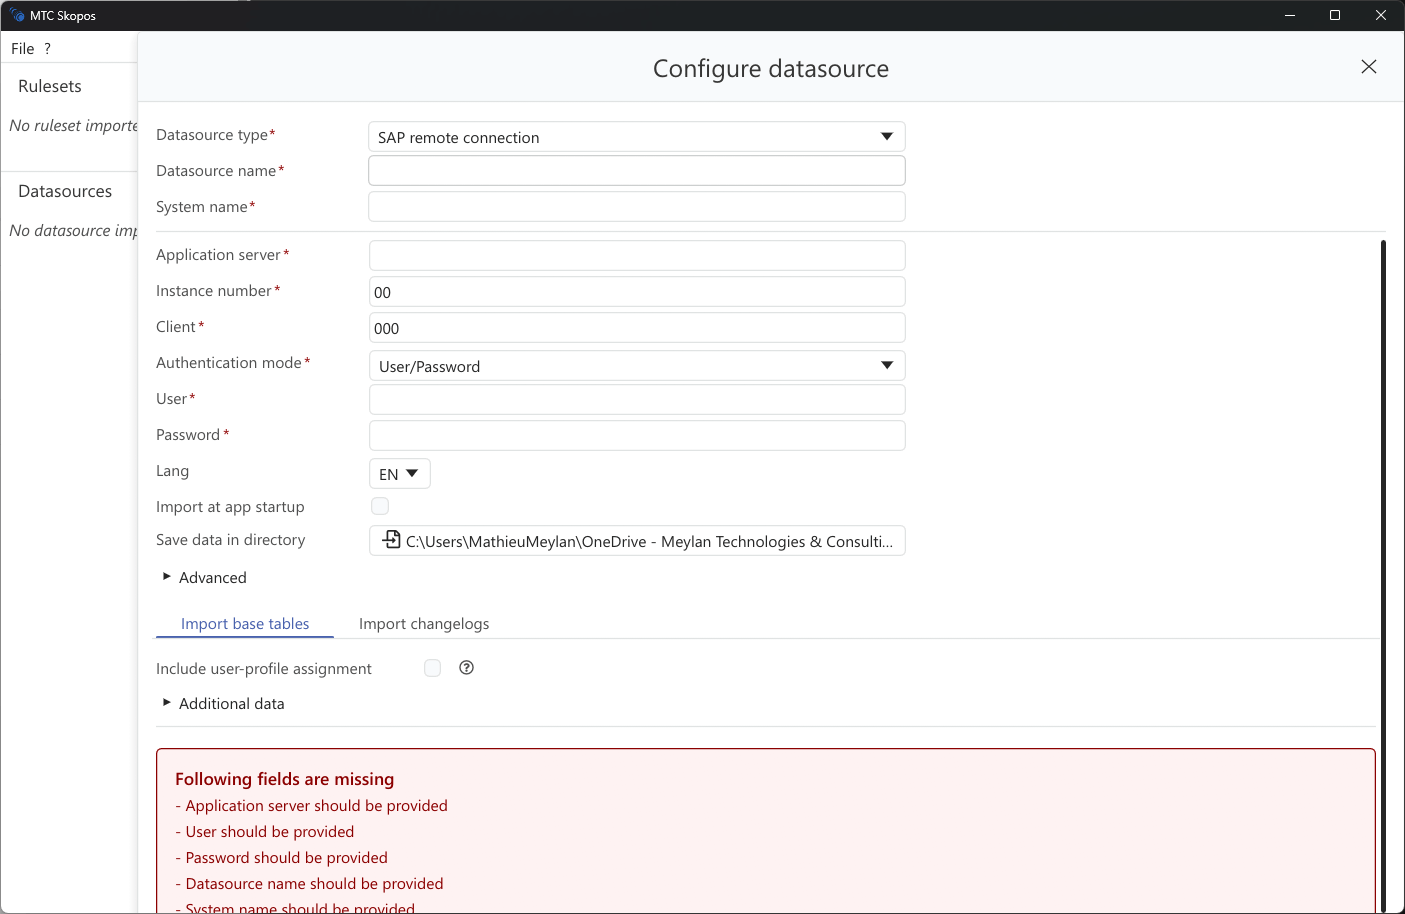
Task: Click the help icon beside user-profile assignment
Action: click(x=466, y=667)
